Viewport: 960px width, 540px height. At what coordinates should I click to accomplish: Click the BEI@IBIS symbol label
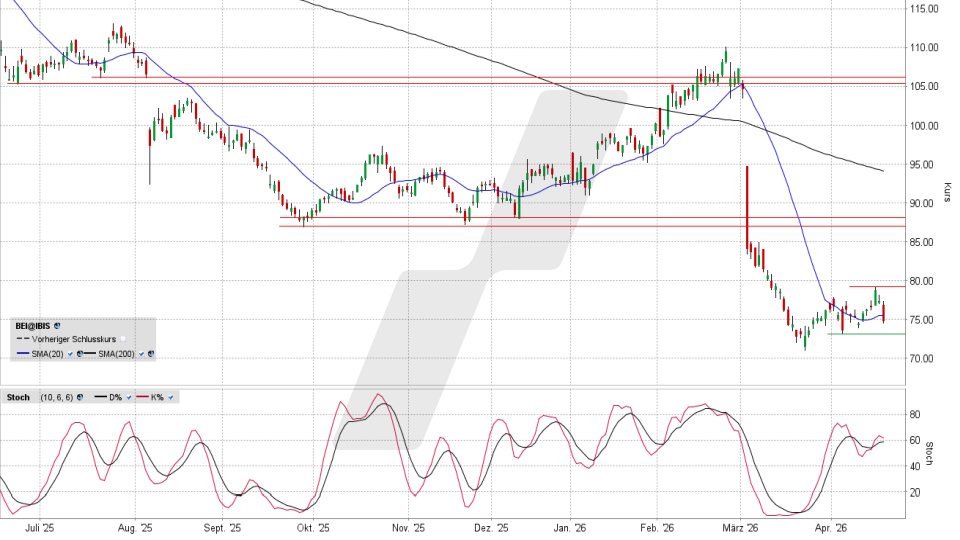point(30,326)
